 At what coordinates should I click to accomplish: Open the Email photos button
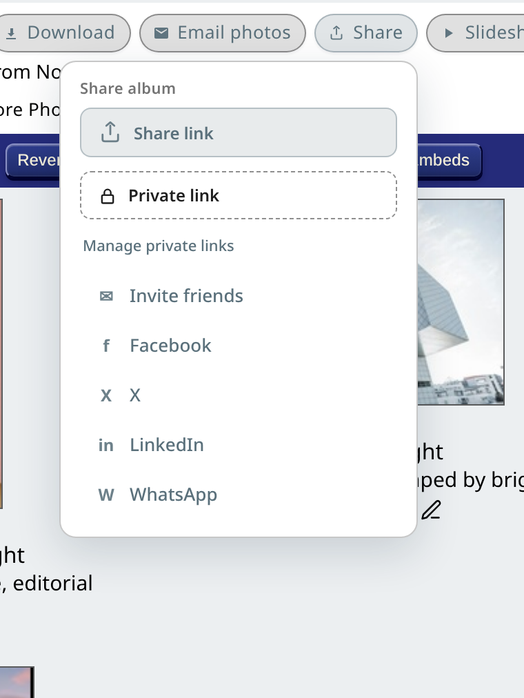223,33
